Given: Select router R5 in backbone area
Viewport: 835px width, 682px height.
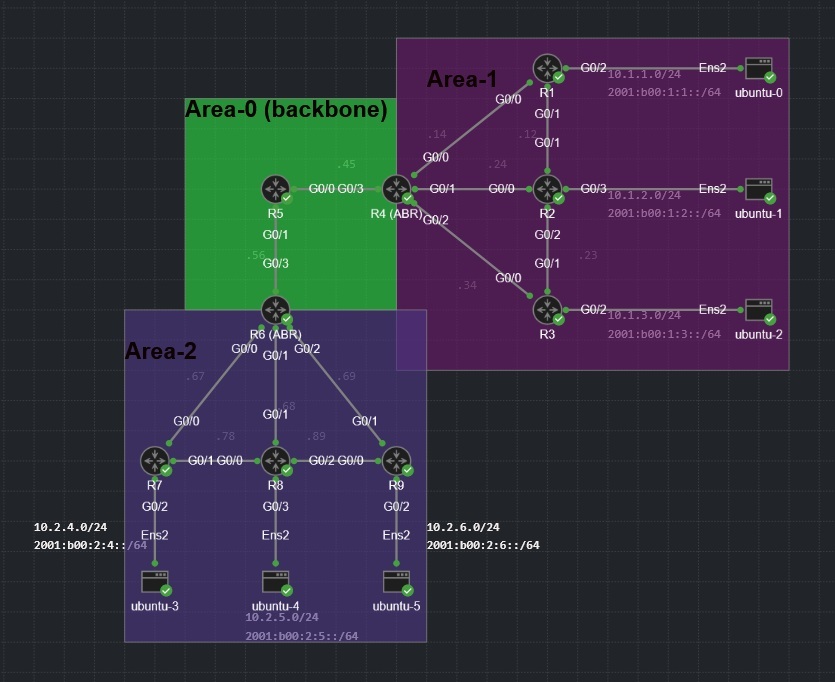Looking at the screenshot, I should (x=276, y=189).
